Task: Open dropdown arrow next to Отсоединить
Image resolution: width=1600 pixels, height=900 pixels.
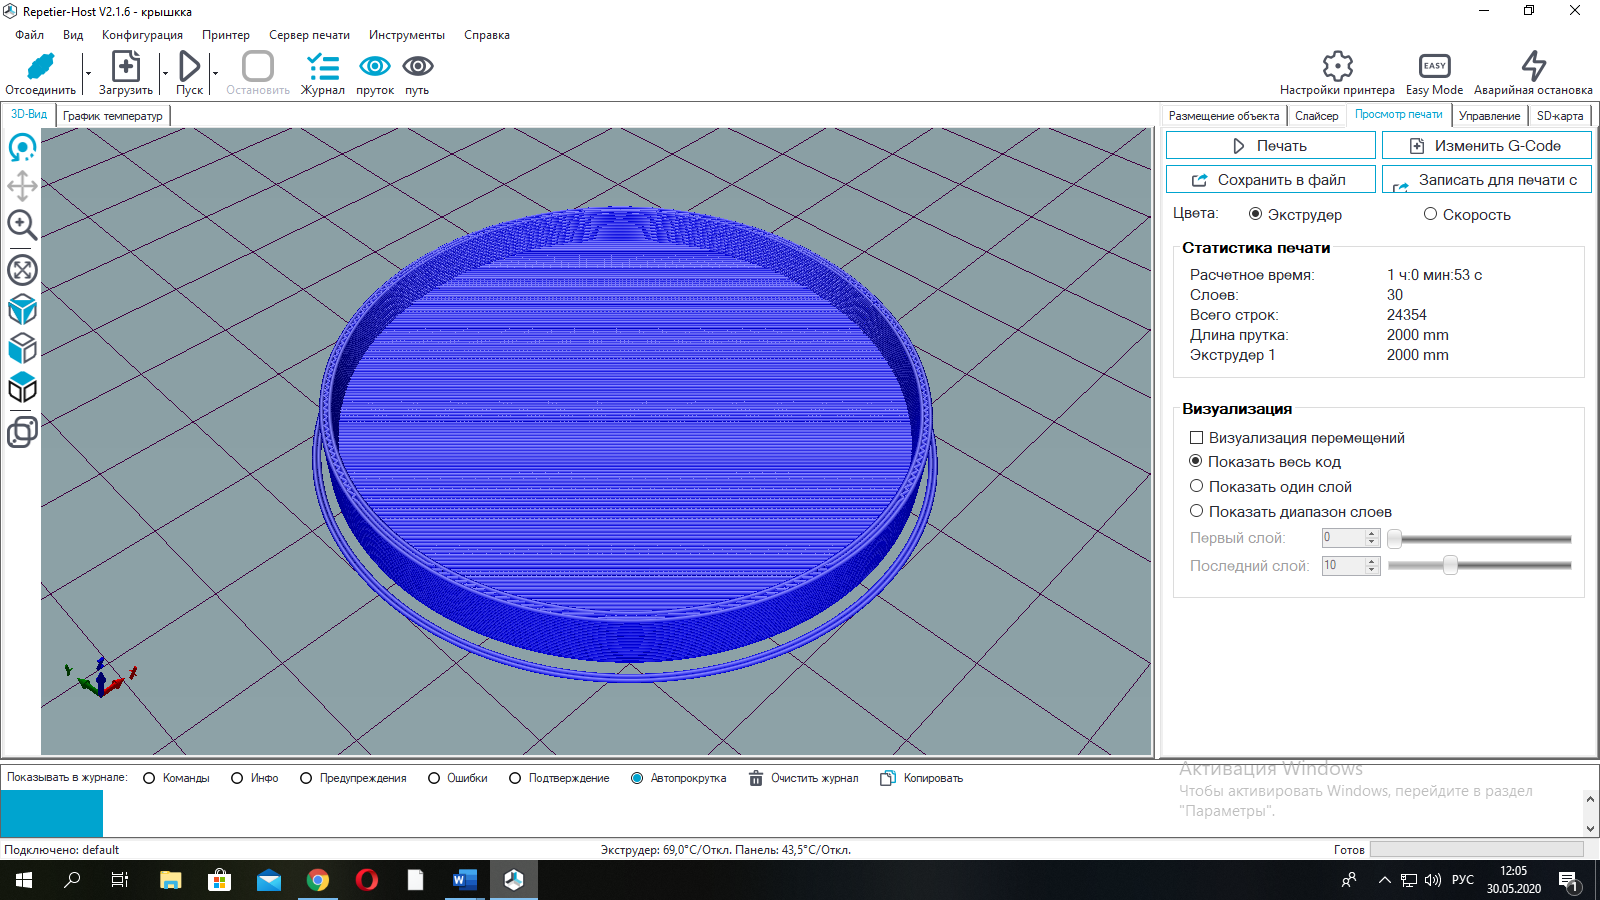Action: 88,74
